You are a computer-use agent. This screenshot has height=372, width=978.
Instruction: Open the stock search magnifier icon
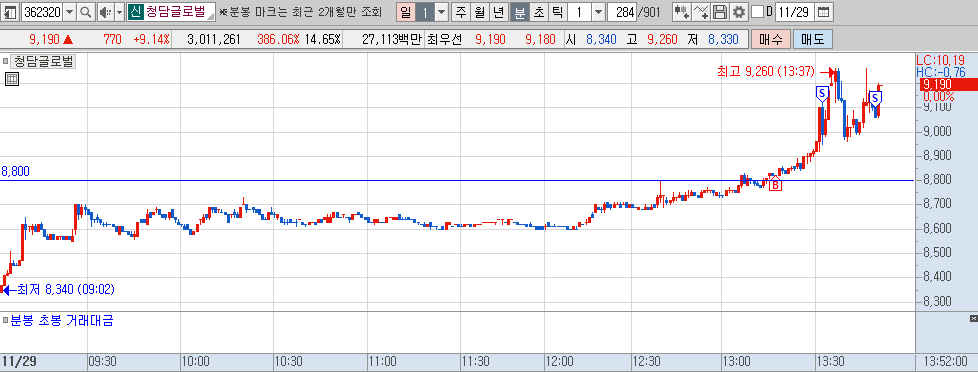[85, 11]
